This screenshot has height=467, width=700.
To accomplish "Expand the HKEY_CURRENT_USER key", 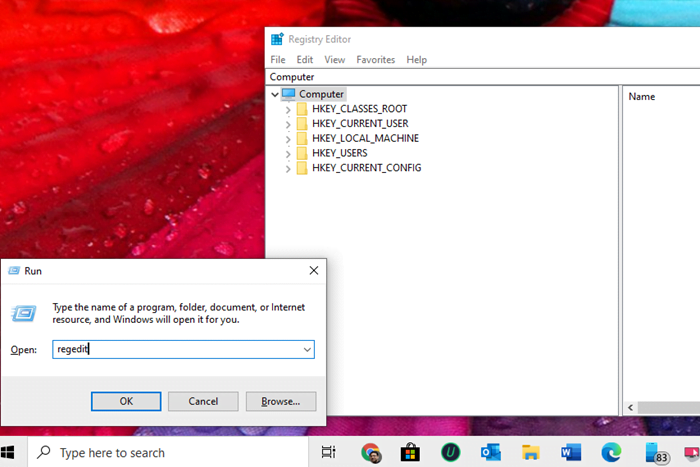I will 288,124.
